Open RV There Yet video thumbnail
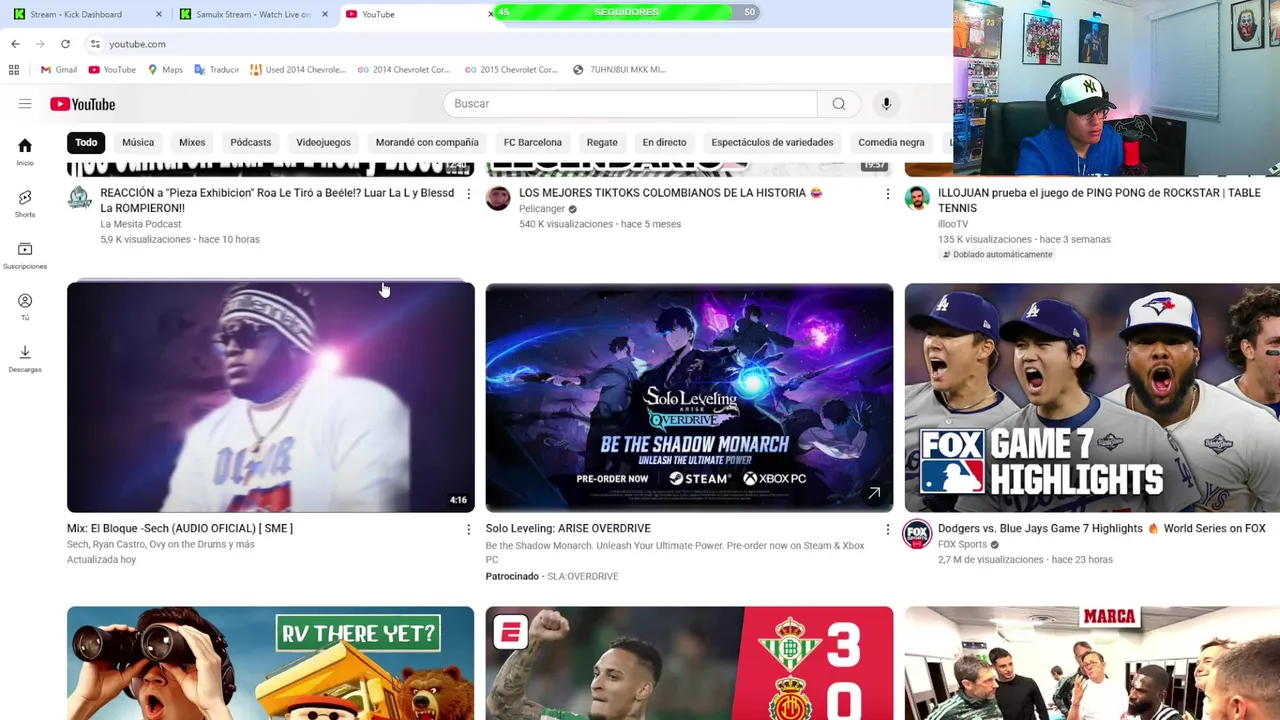The image size is (1280, 720). pos(271,663)
